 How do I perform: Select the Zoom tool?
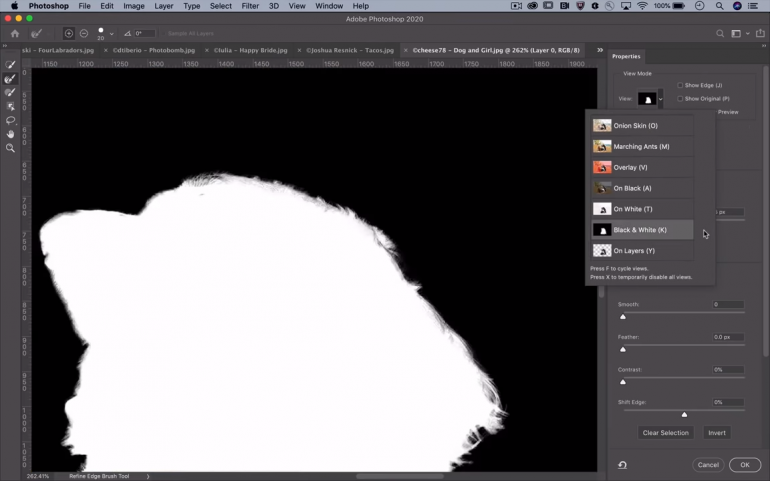pos(11,148)
